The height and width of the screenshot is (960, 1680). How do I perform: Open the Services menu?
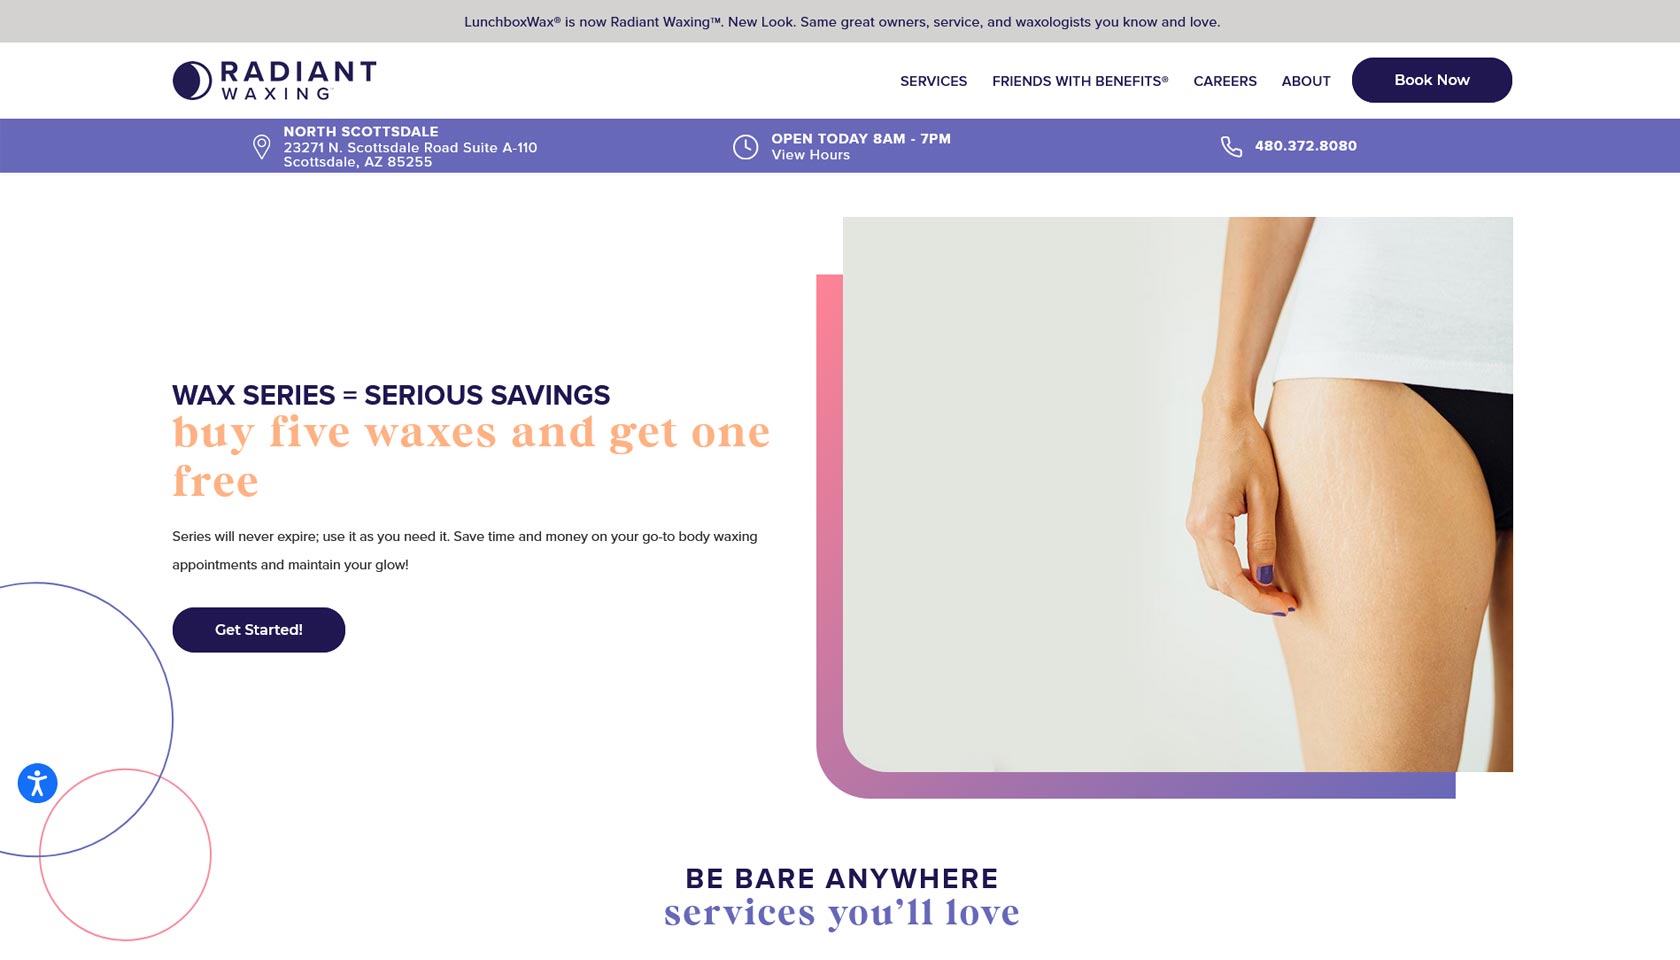(x=933, y=81)
